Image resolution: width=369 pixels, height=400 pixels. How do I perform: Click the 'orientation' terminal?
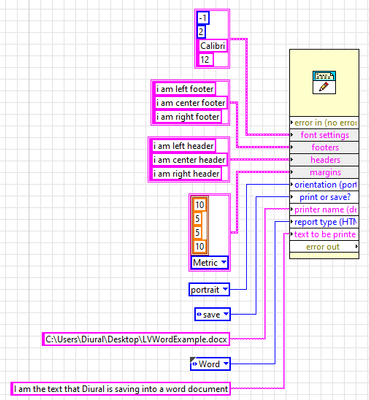(324, 185)
